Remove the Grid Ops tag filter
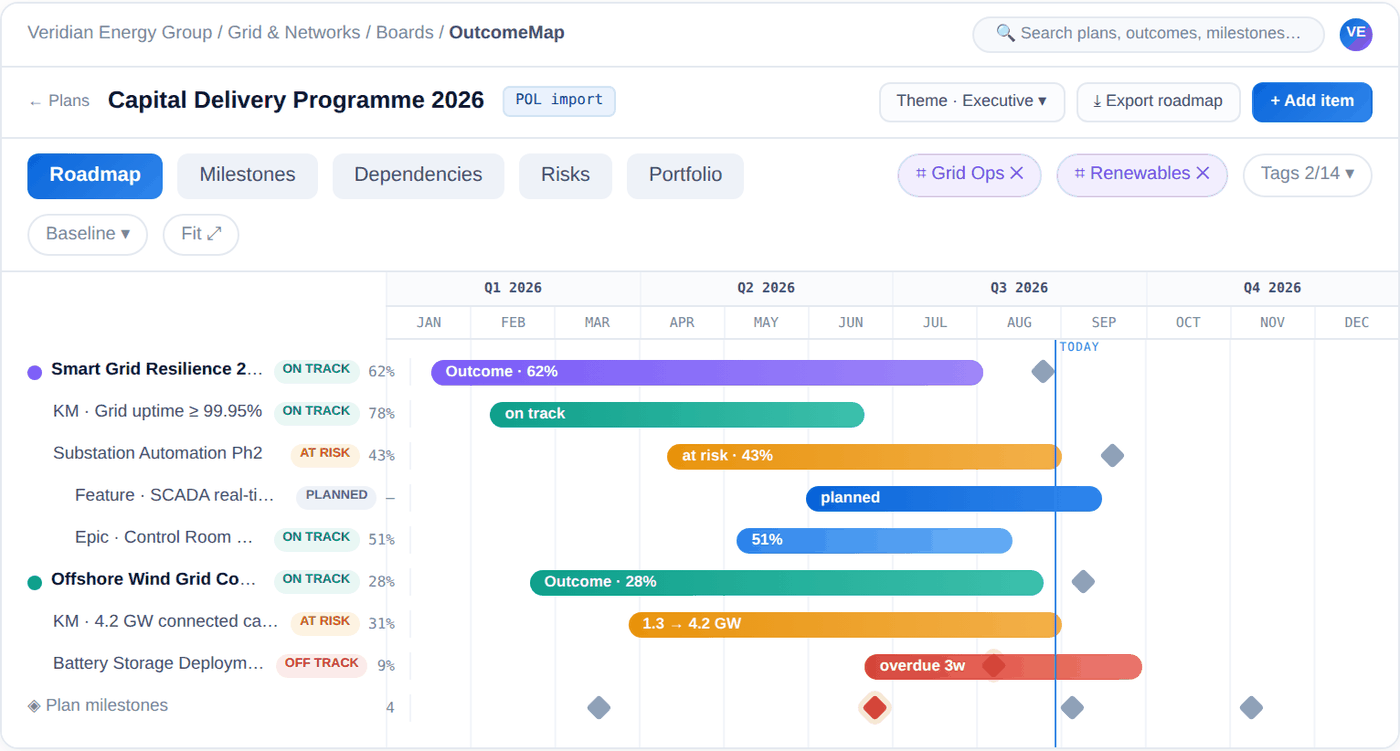 pos(1017,174)
